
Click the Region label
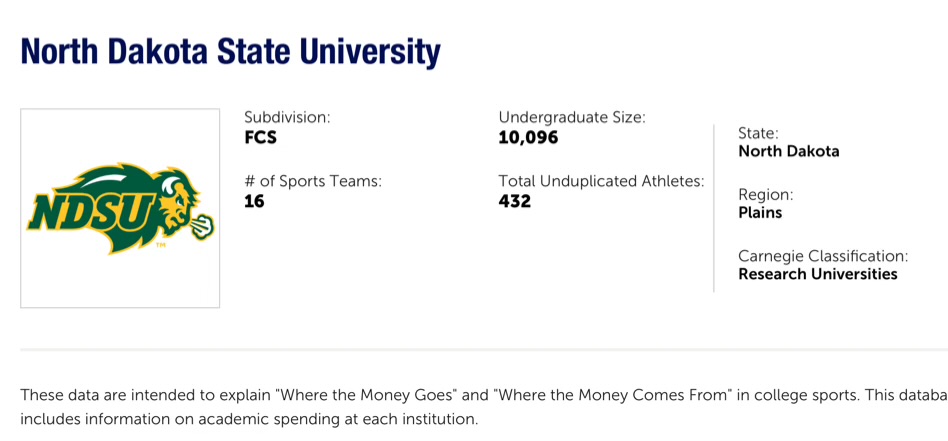pos(765,194)
